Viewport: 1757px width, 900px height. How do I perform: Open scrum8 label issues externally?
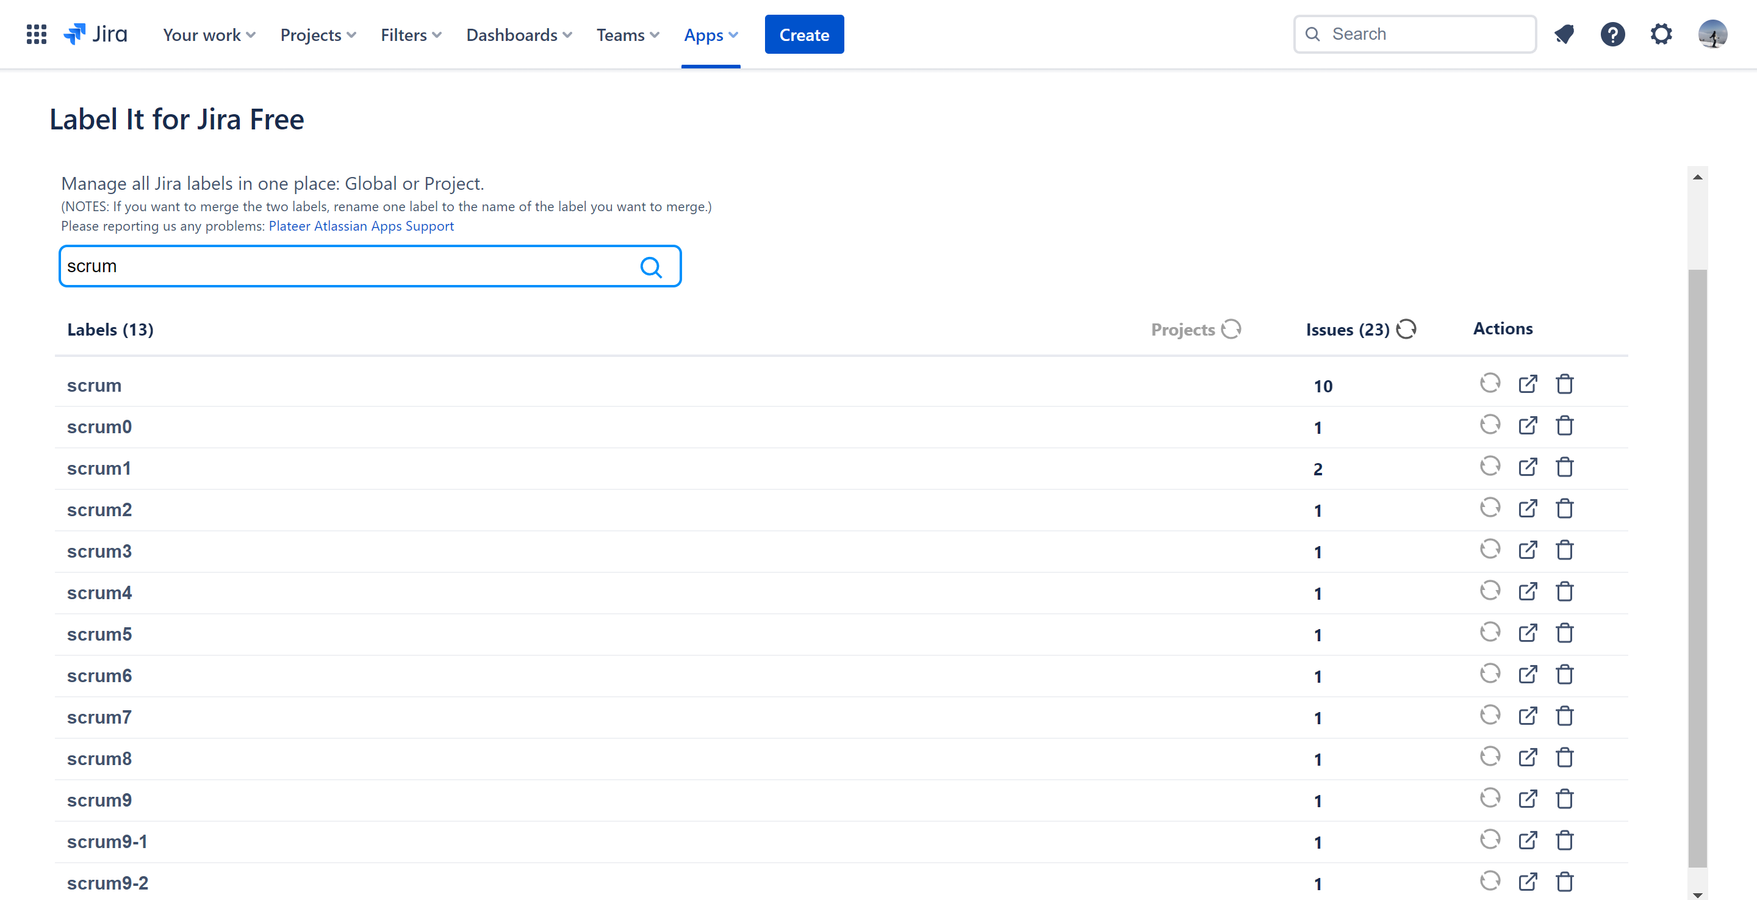point(1528,758)
